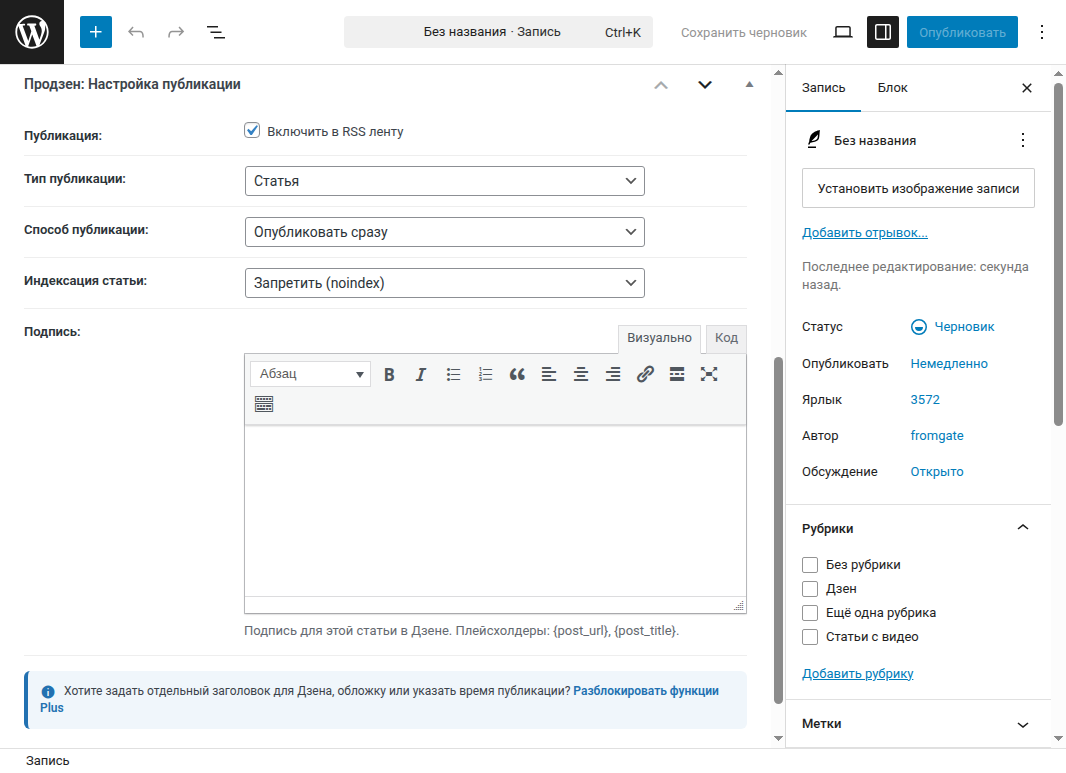Viewport: 1066px width, 773px height.
Task: Expand the Метки section
Action: (1022, 724)
